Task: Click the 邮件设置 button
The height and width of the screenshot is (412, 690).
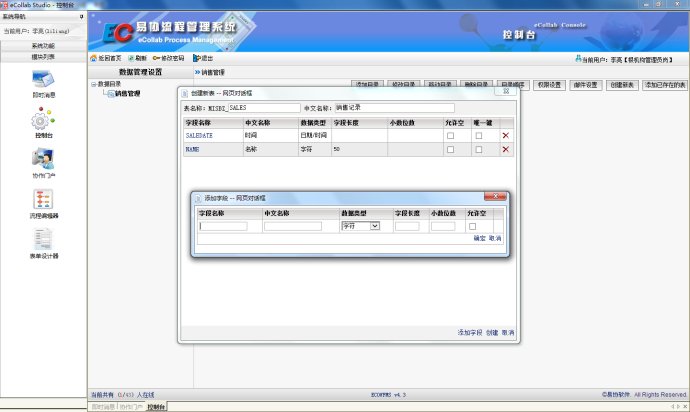Action: pyautogui.click(x=585, y=85)
